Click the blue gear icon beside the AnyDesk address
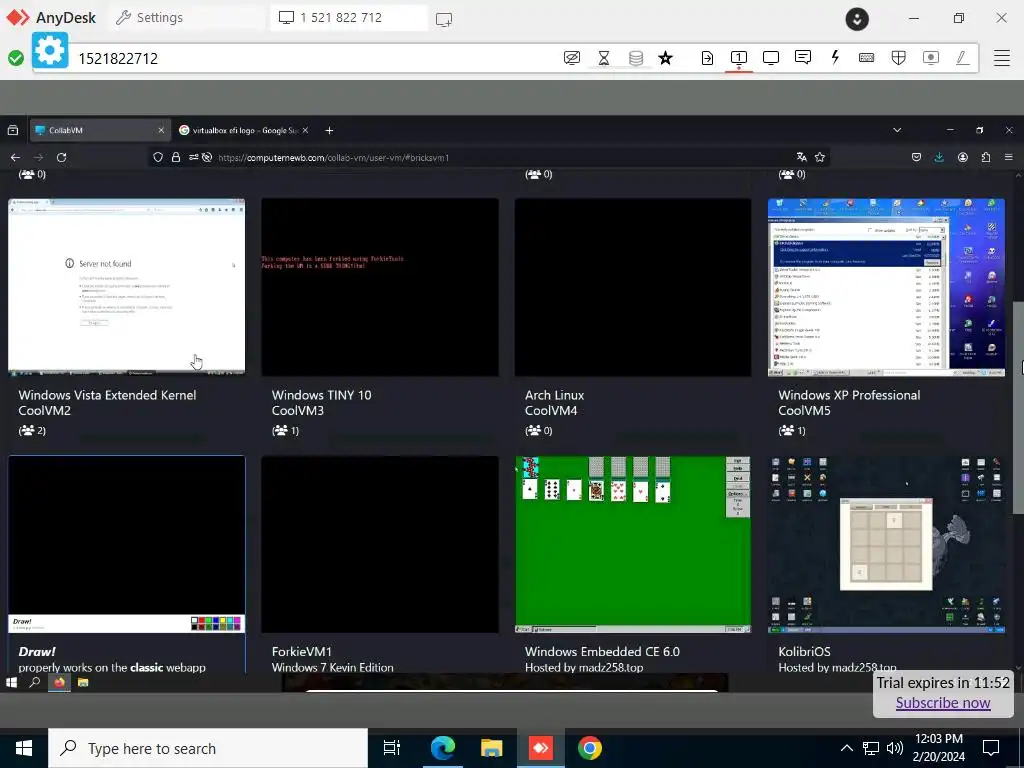Viewport: 1024px width, 768px height. [x=50, y=50]
